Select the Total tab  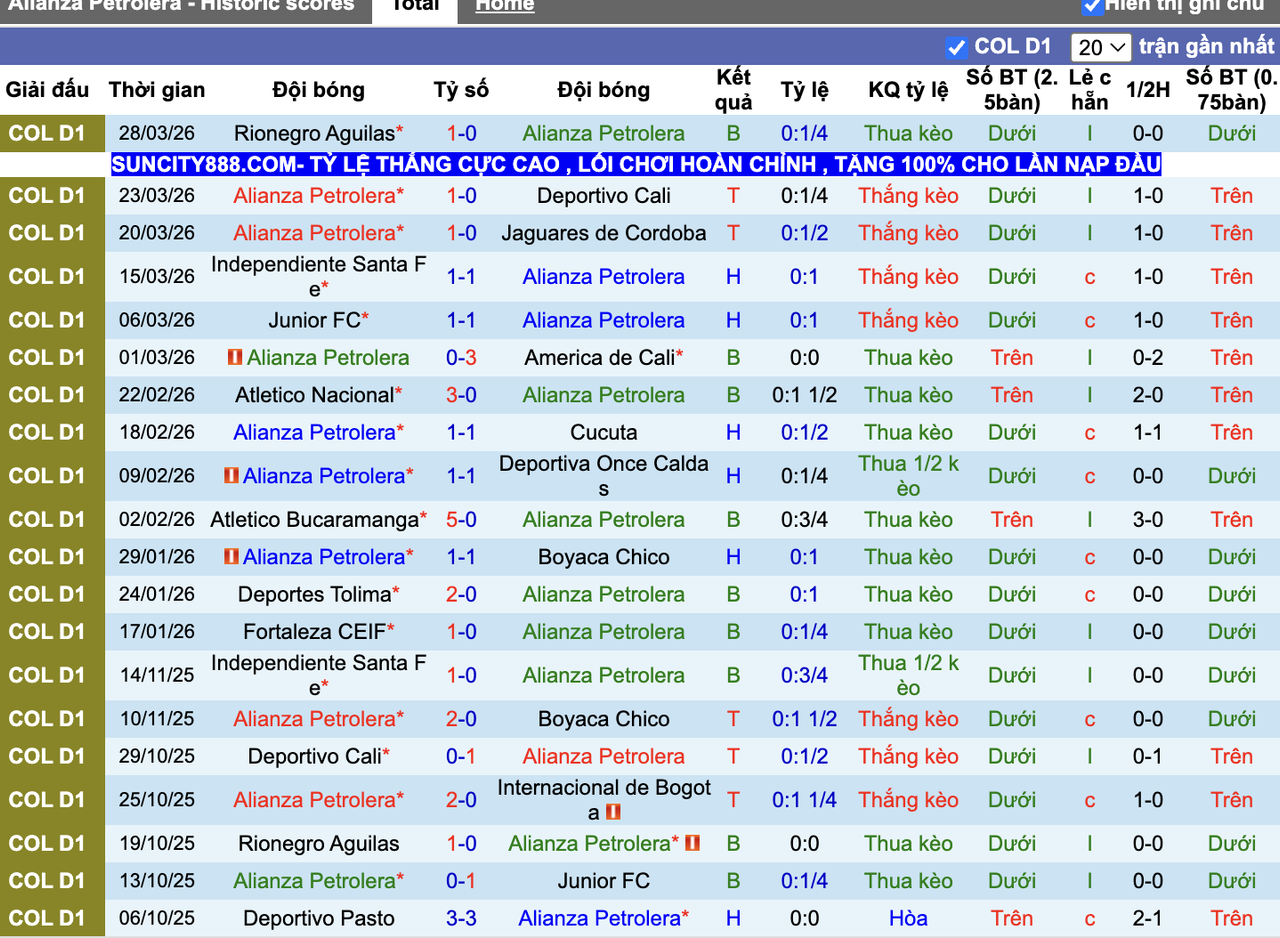[x=415, y=5]
